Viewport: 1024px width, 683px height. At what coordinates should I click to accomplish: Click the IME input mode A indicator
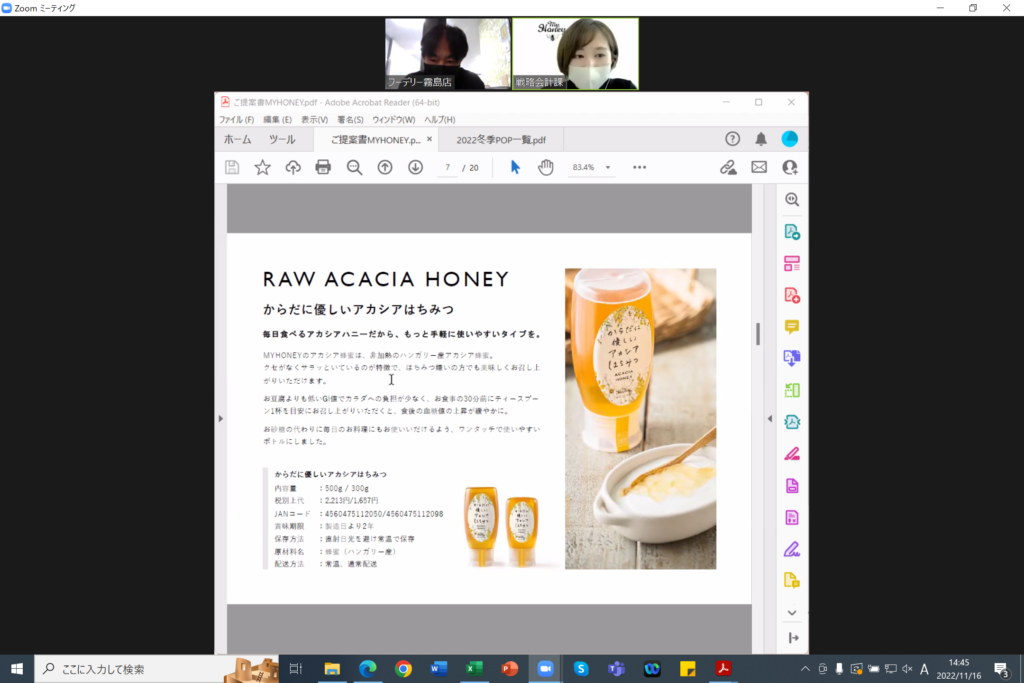(x=924, y=669)
